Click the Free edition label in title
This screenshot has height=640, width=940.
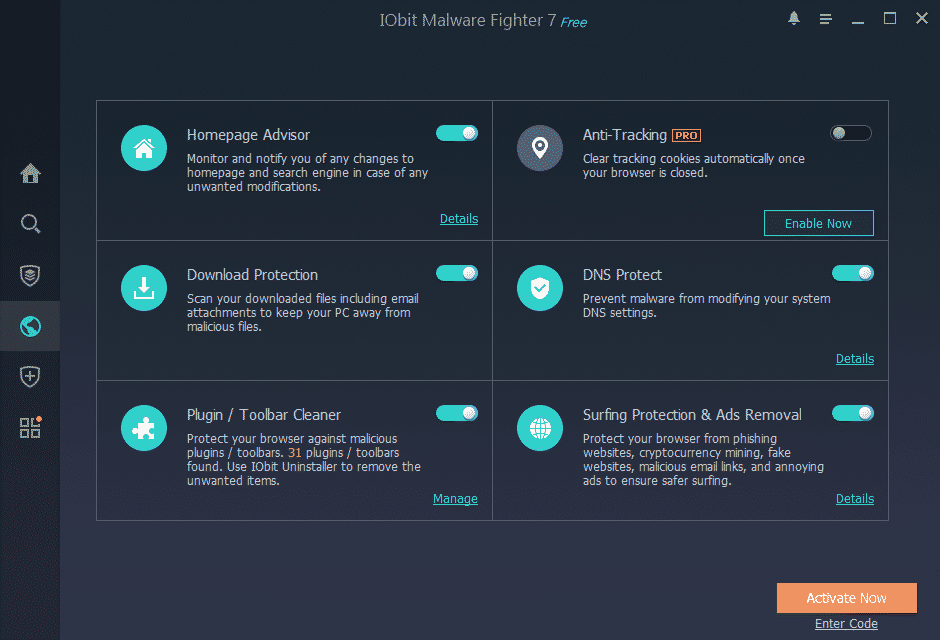click(x=574, y=23)
